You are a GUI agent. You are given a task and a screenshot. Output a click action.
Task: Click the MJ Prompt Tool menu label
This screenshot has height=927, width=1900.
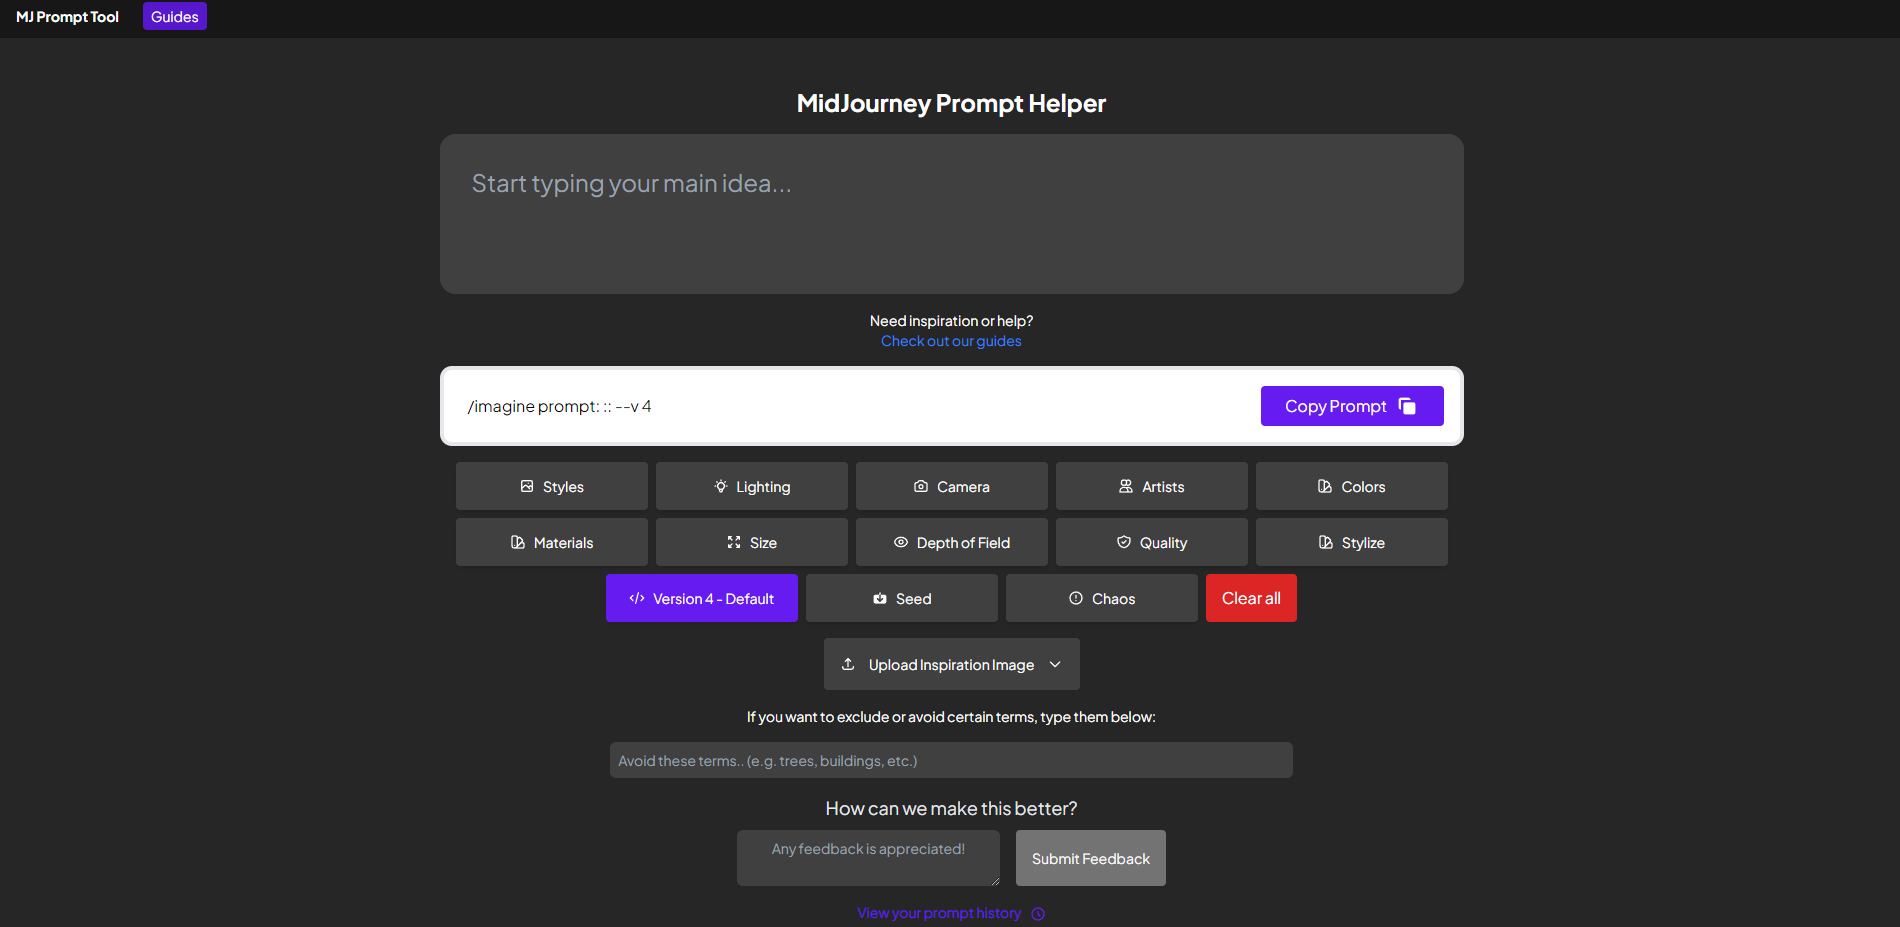tap(65, 16)
